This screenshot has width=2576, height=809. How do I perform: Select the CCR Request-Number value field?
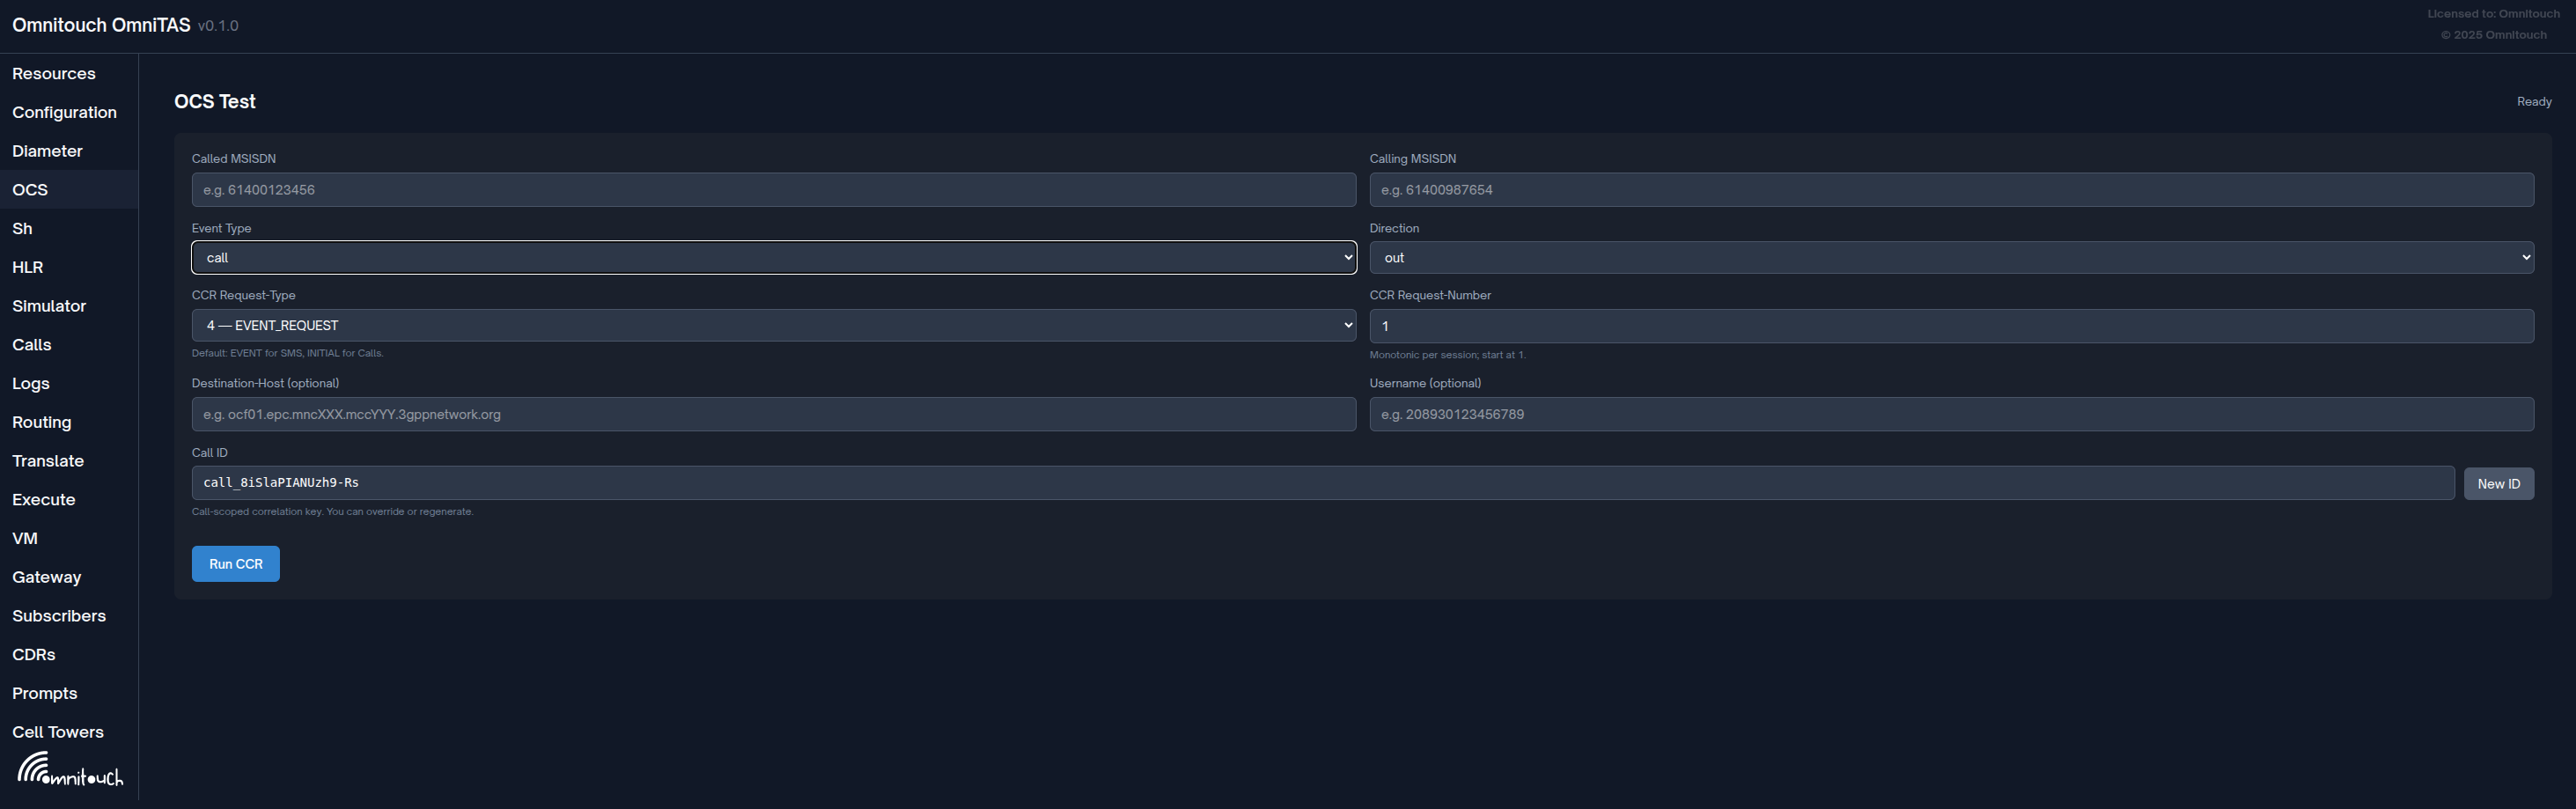pyautogui.click(x=1949, y=325)
